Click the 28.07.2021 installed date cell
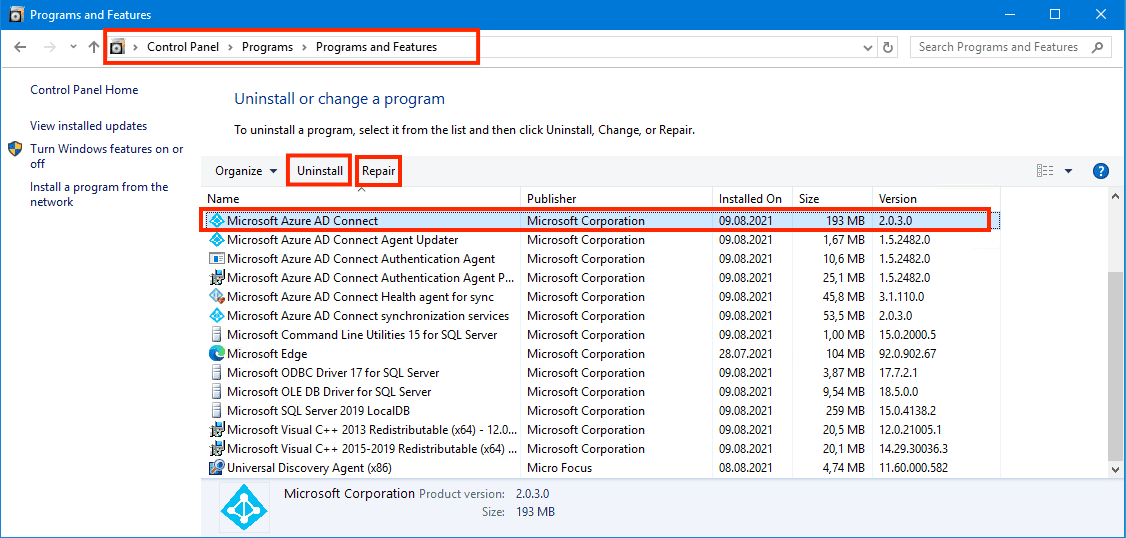 click(x=745, y=354)
